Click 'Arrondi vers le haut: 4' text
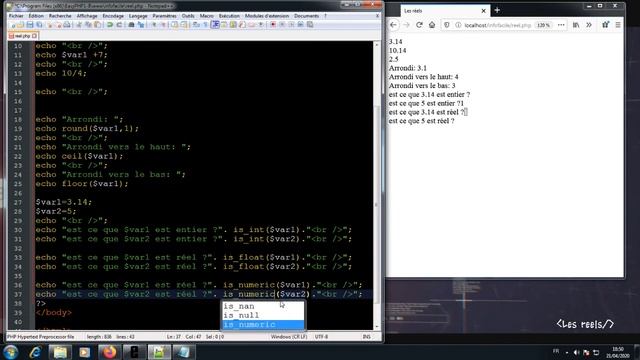This screenshot has width=640, height=360. 423,77
